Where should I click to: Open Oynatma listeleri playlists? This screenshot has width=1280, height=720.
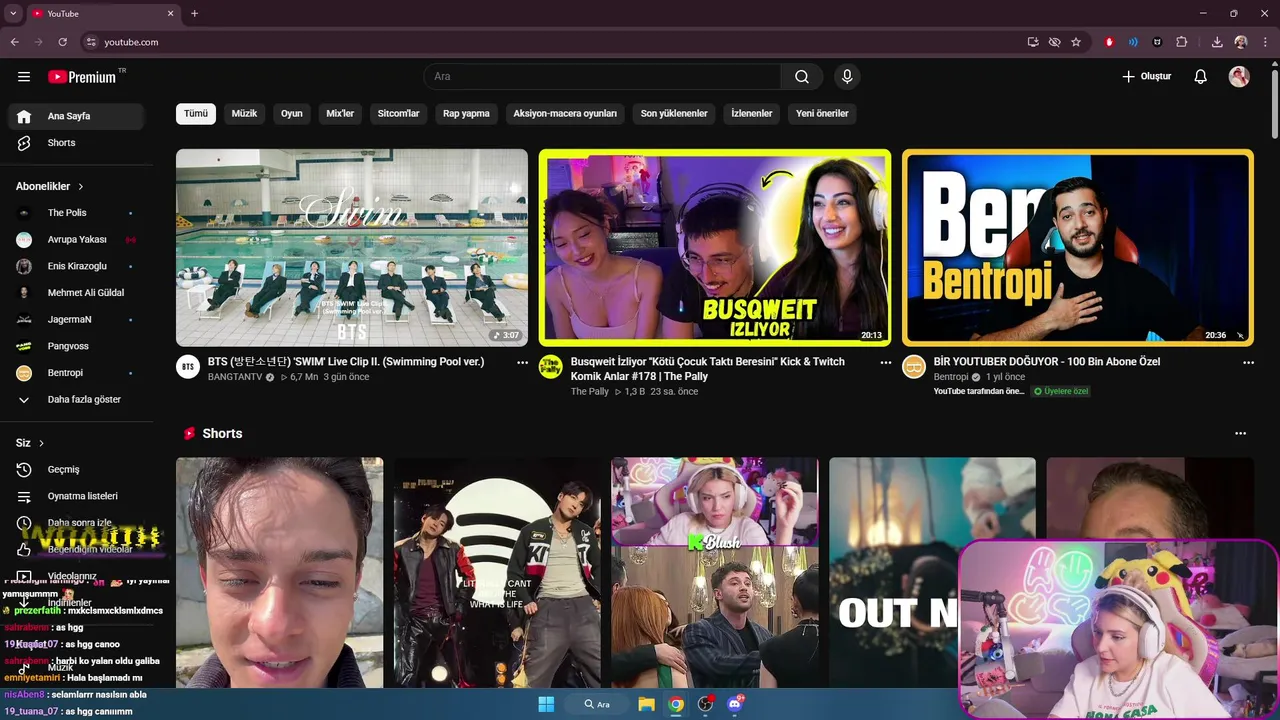pos(76,496)
